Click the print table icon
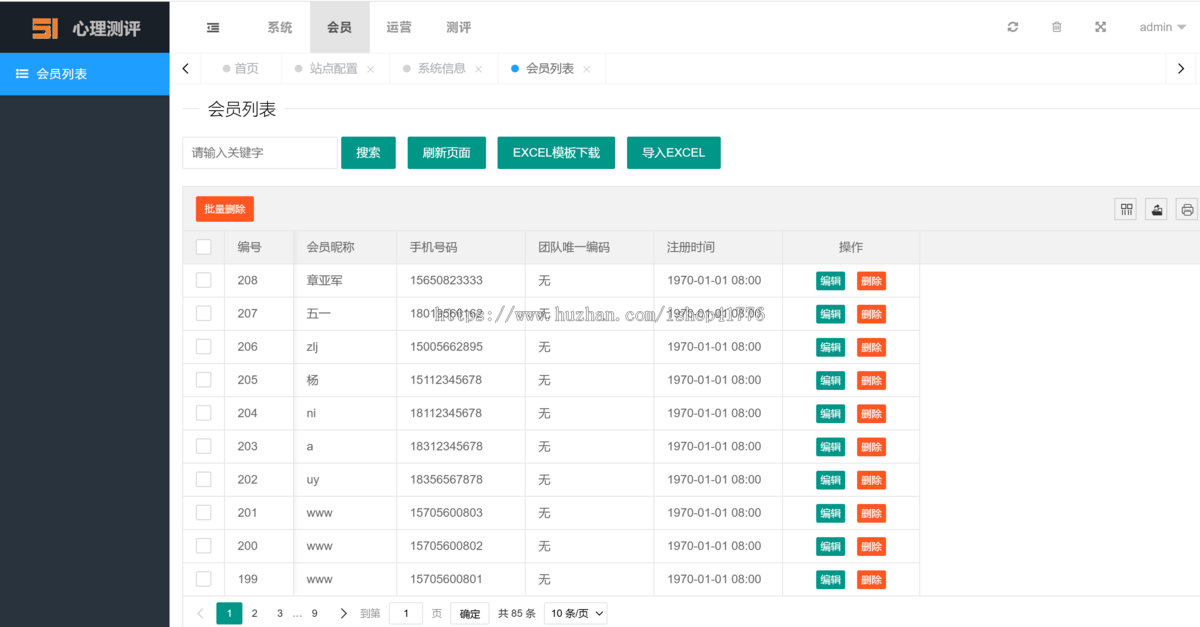Image resolution: width=1200 pixels, height=627 pixels. [x=1187, y=209]
